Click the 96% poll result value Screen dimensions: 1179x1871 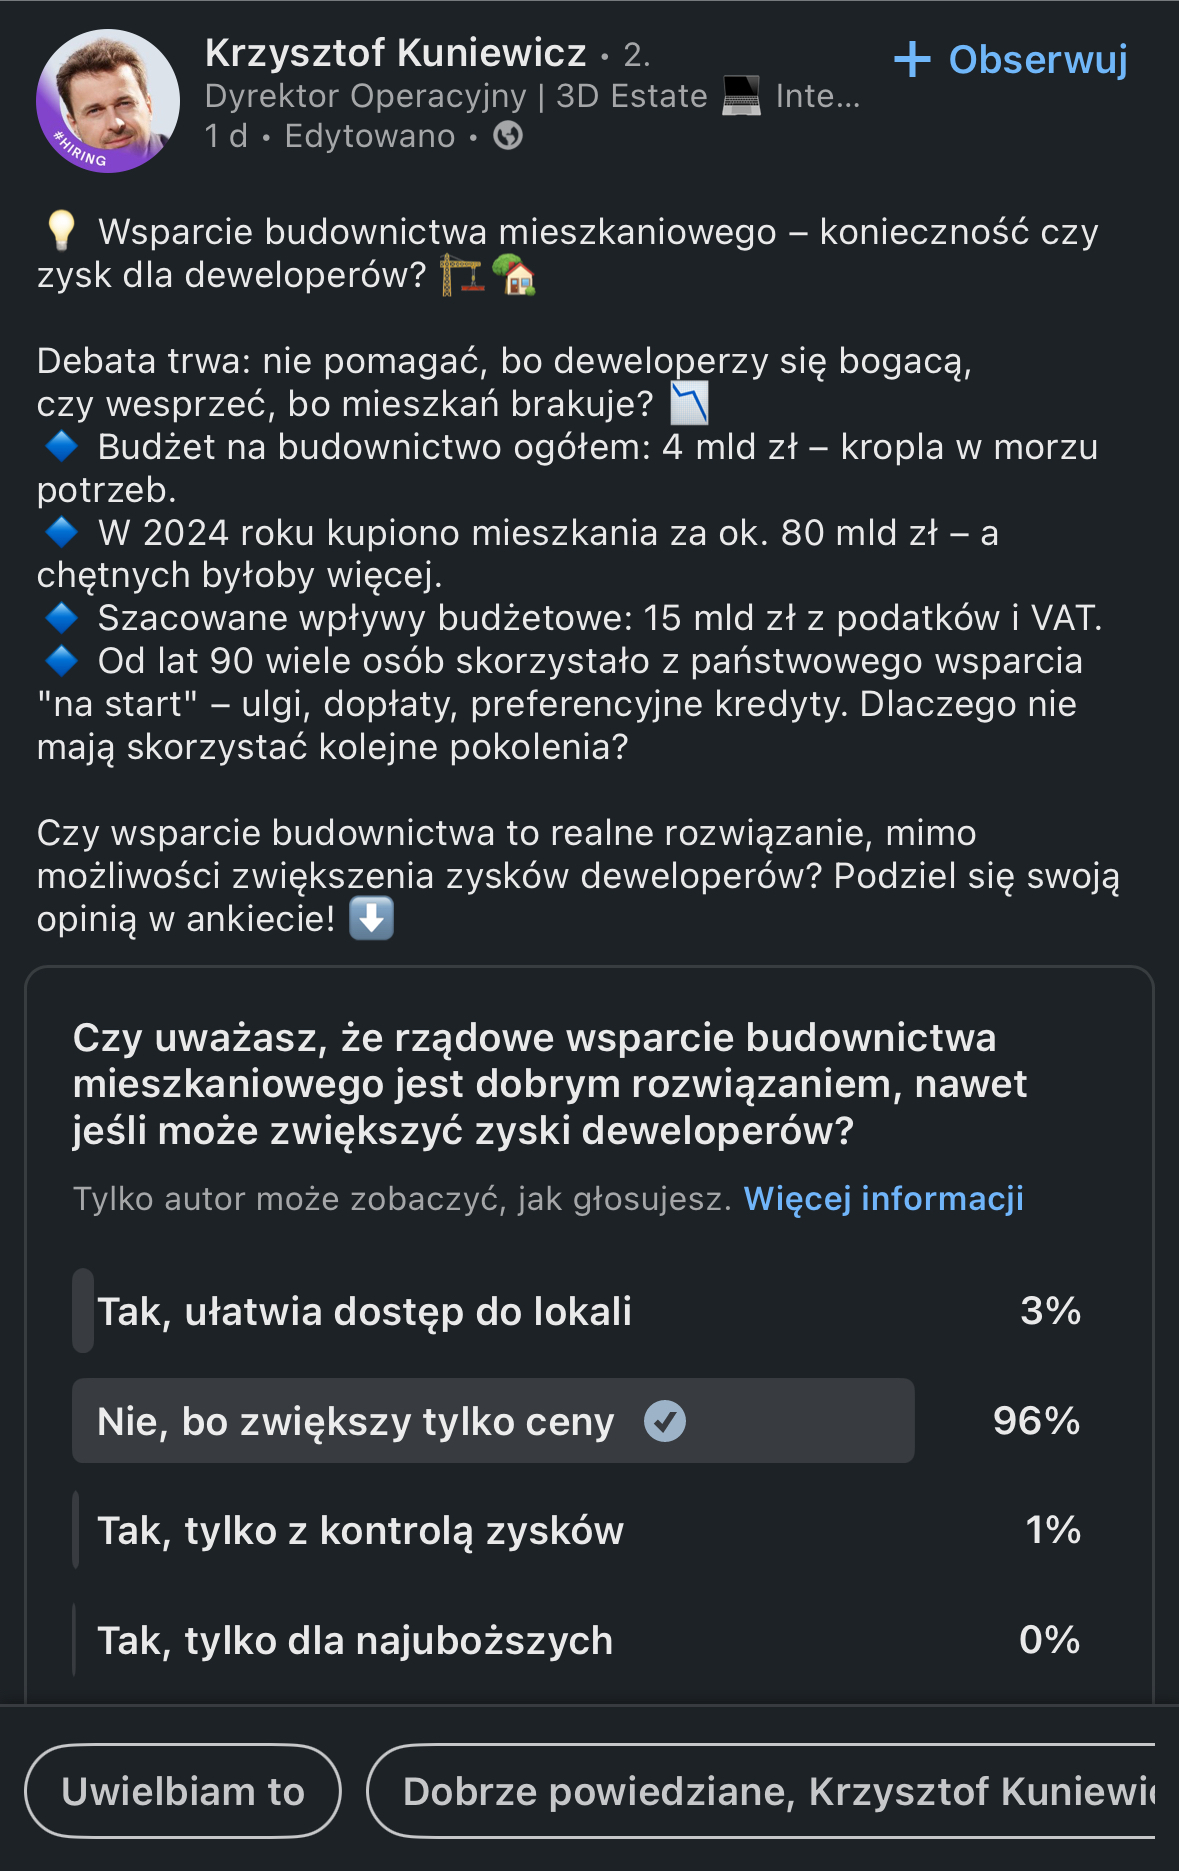[x=1036, y=1421]
